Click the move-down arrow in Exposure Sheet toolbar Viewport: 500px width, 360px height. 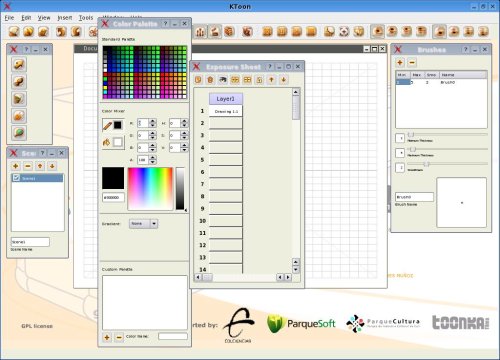[284, 80]
